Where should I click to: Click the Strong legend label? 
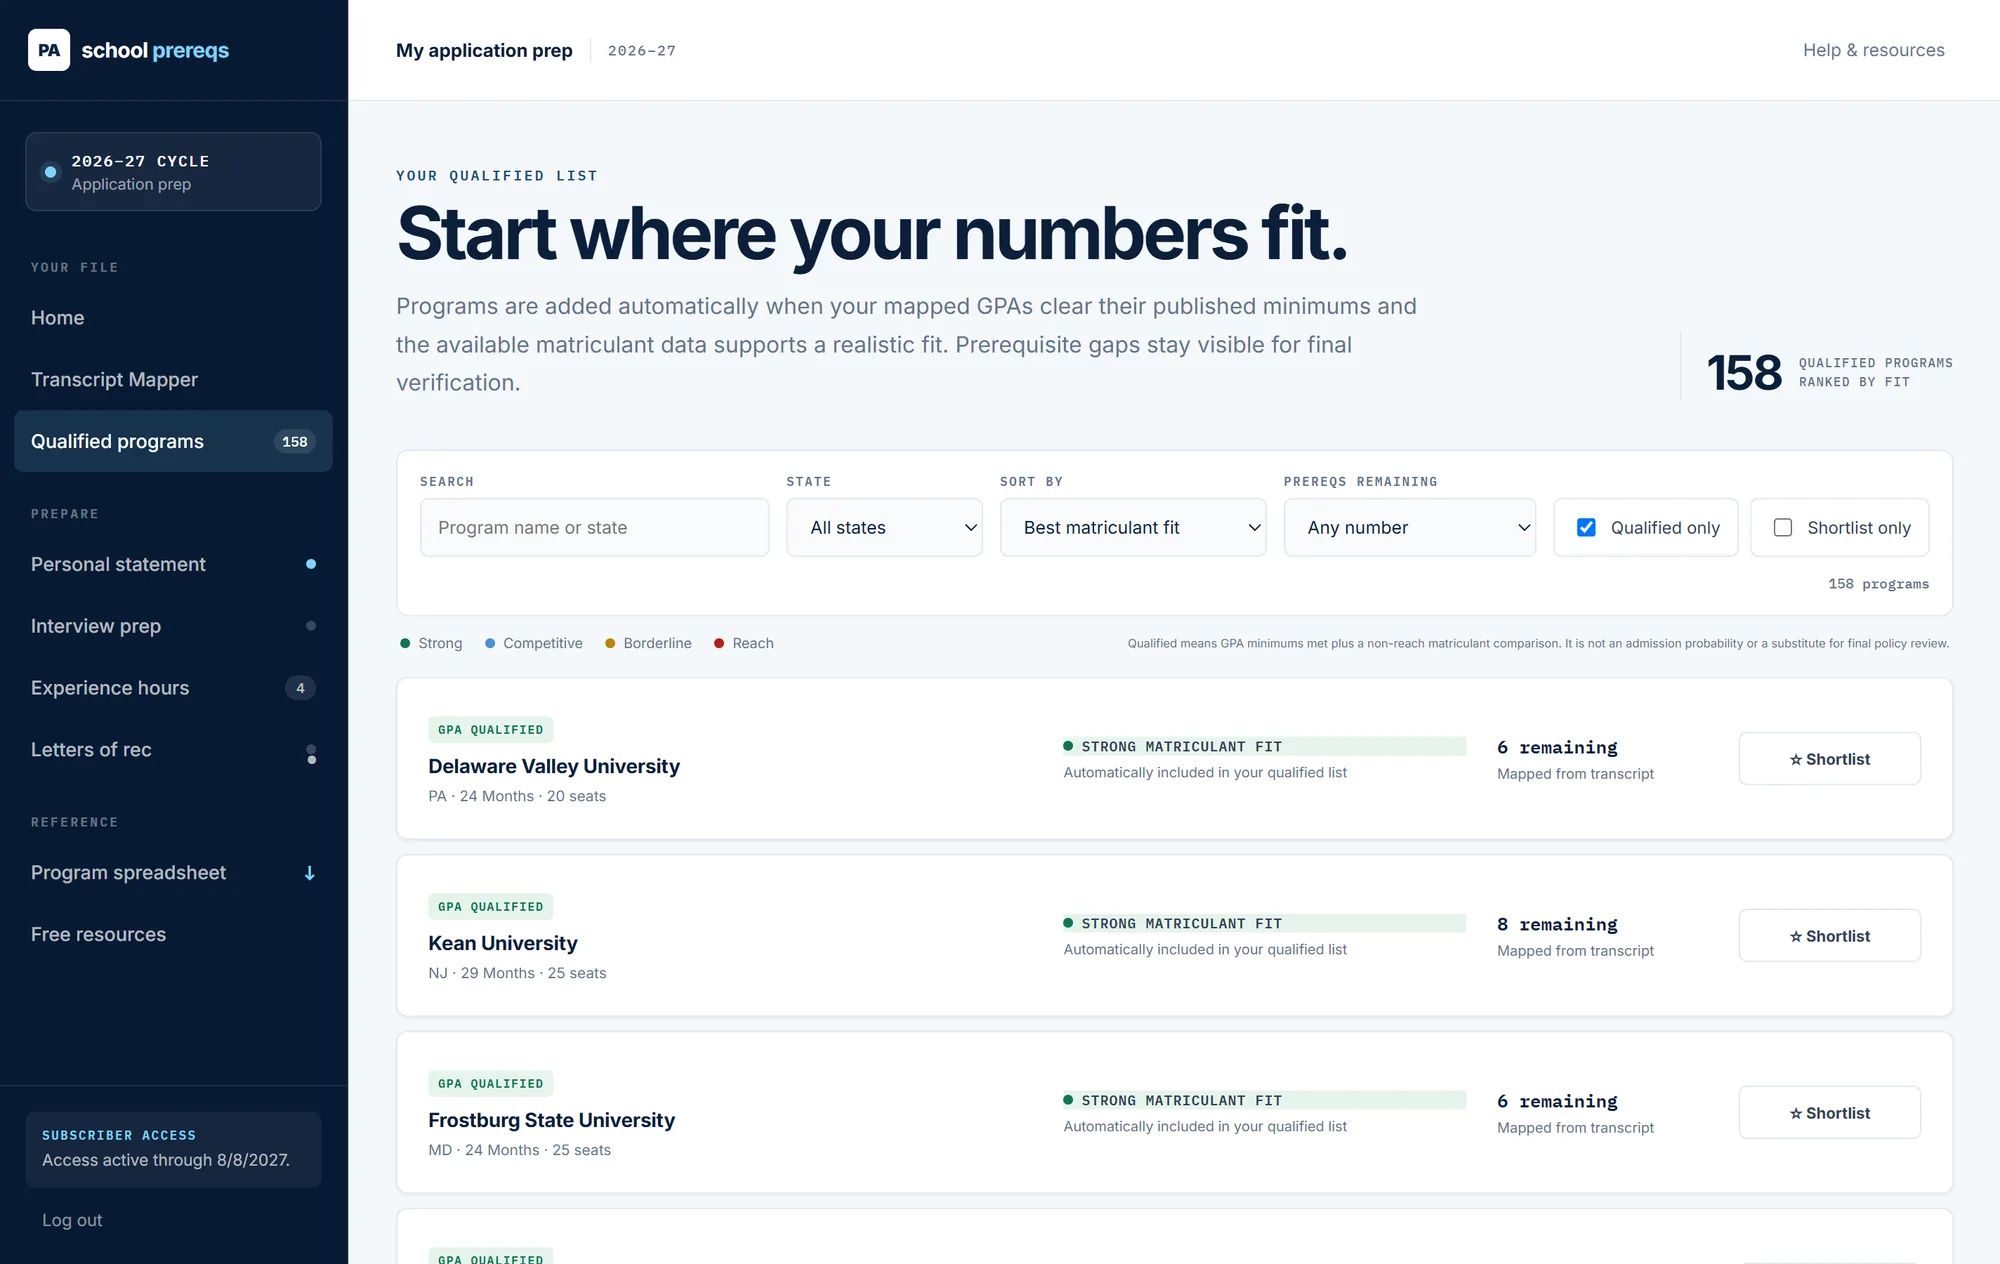(440, 643)
